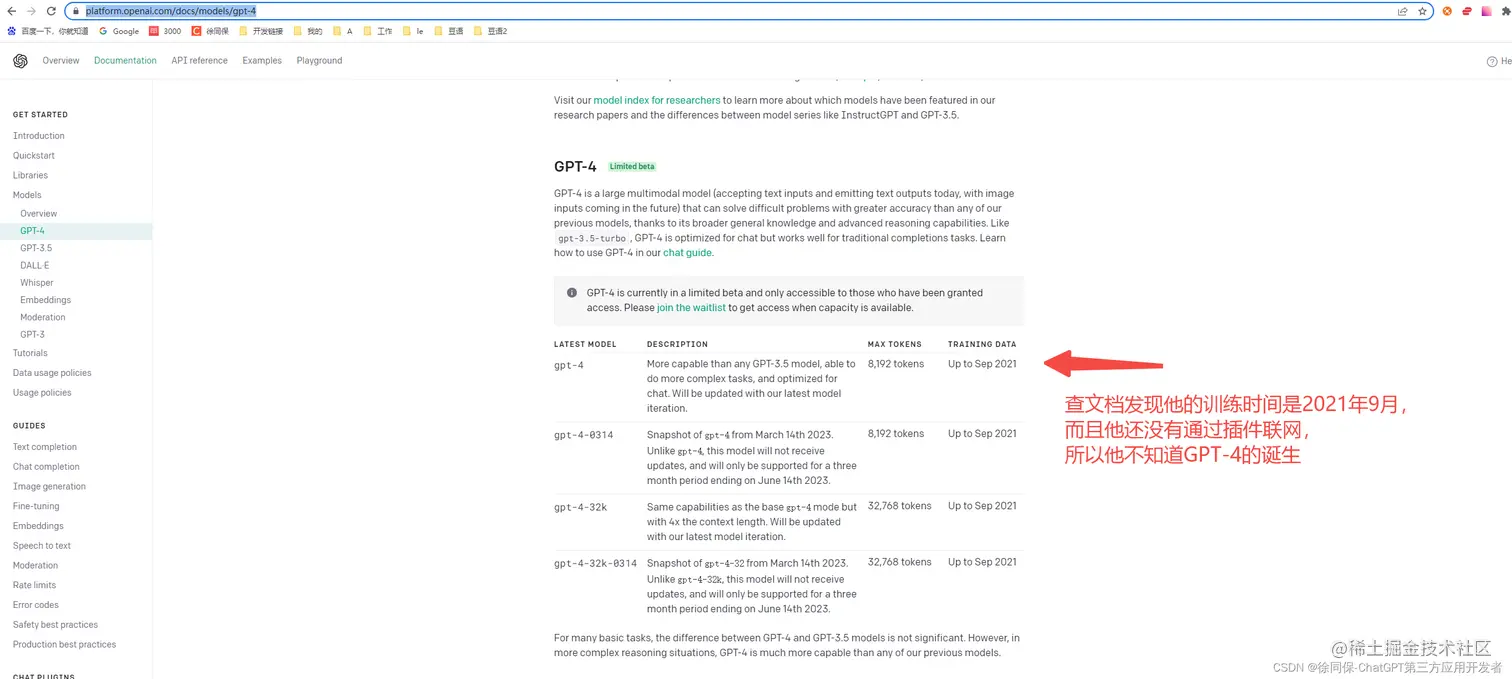
Task: Follow the chat guide link
Action: [x=688, y=253]
